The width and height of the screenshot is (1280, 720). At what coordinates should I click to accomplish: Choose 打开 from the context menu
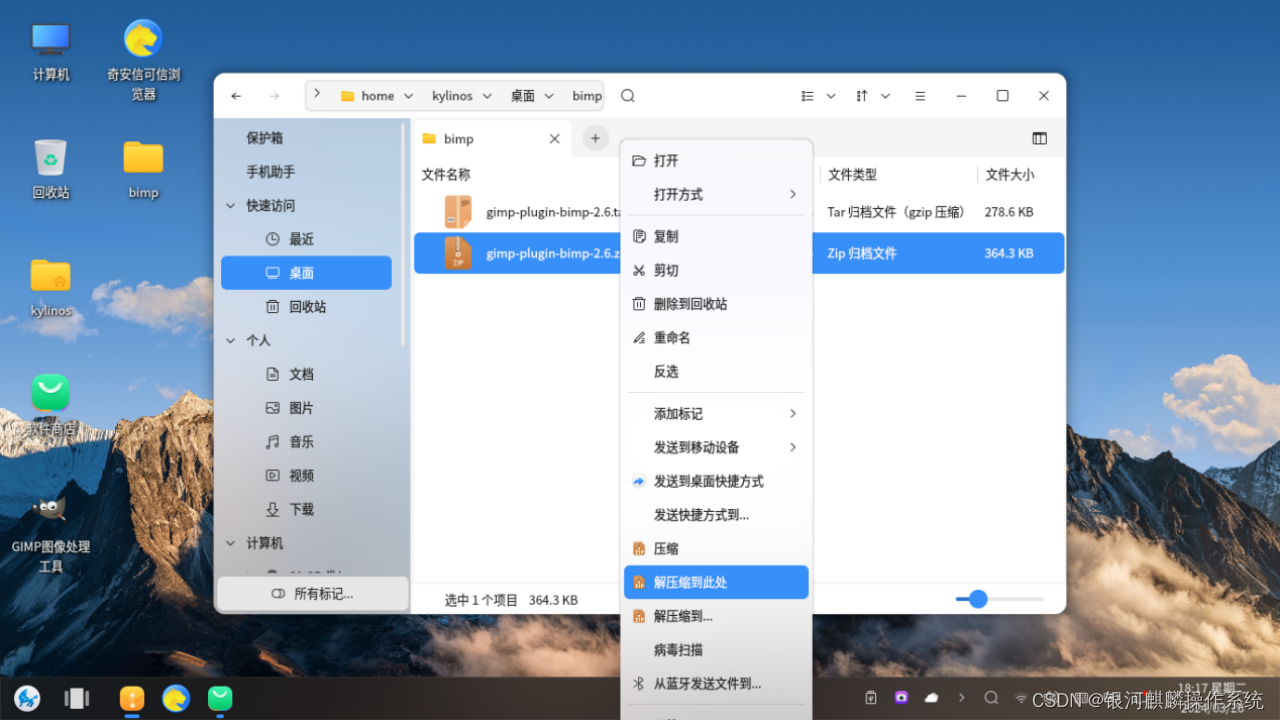coord(716,161)
